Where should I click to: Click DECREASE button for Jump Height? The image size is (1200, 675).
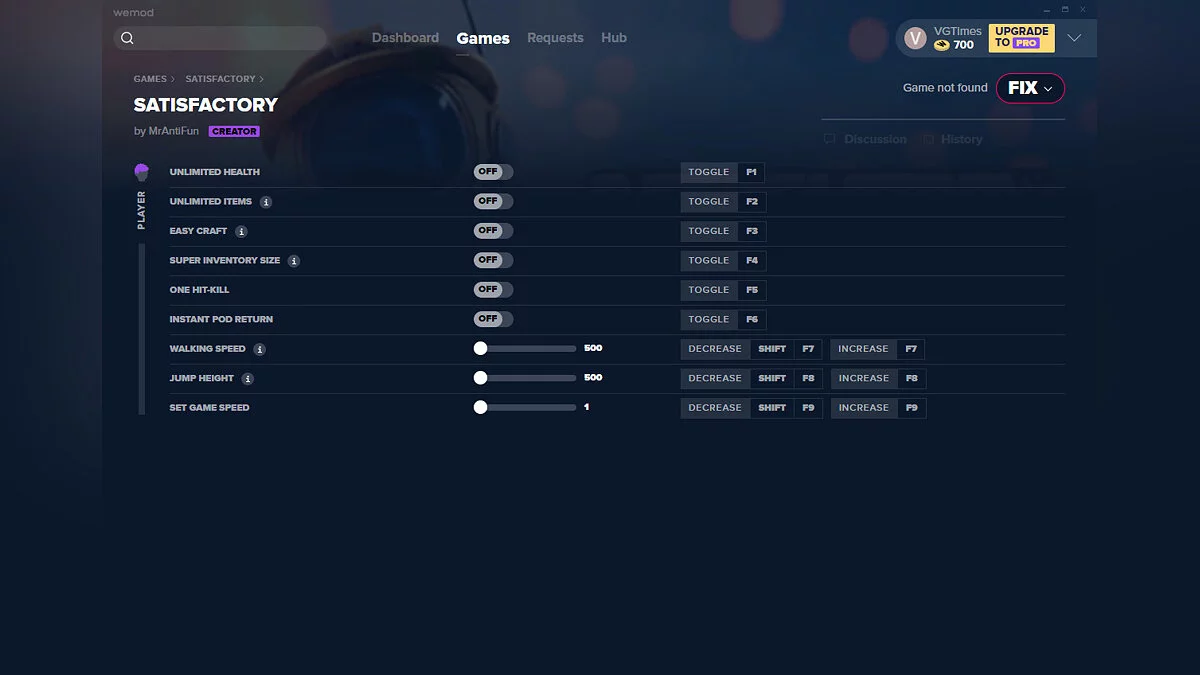coord(715,378)
